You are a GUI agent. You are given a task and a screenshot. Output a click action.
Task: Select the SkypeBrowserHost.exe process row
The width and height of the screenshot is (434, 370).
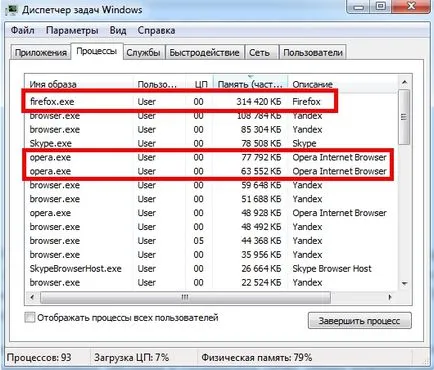pyautogui.click(x=212, y=269)
